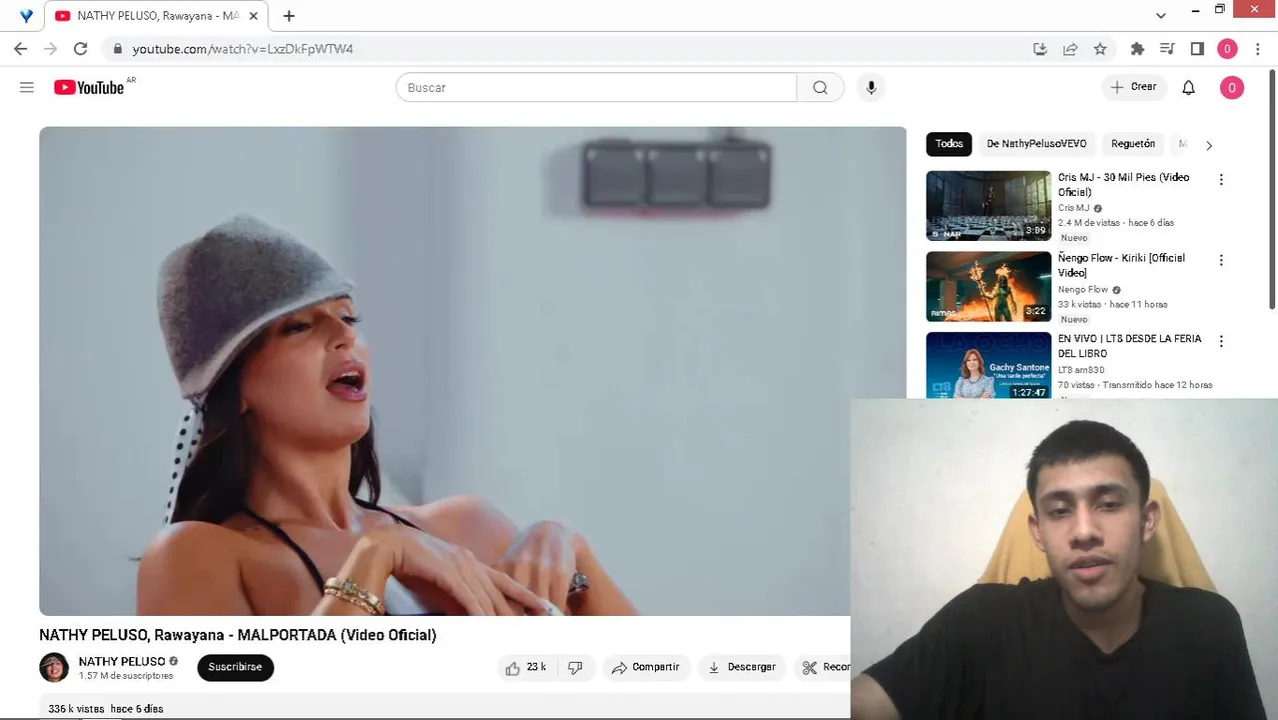Click Cris MJ channel name

click(1074, 208)
